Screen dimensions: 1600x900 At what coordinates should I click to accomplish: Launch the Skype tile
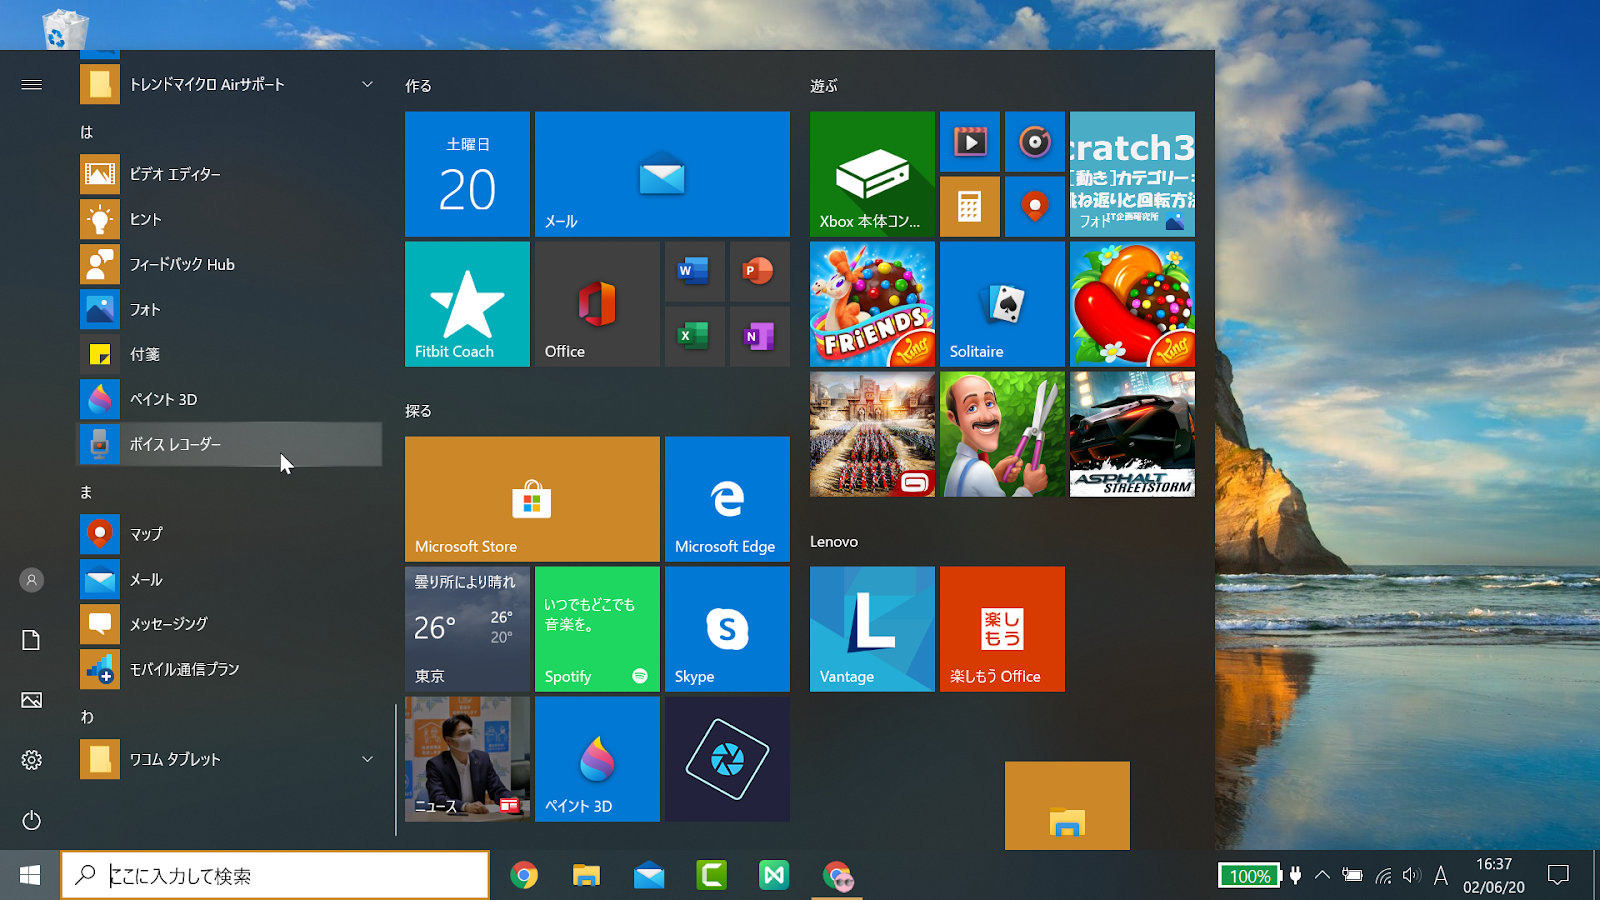(x=727, y=629)
